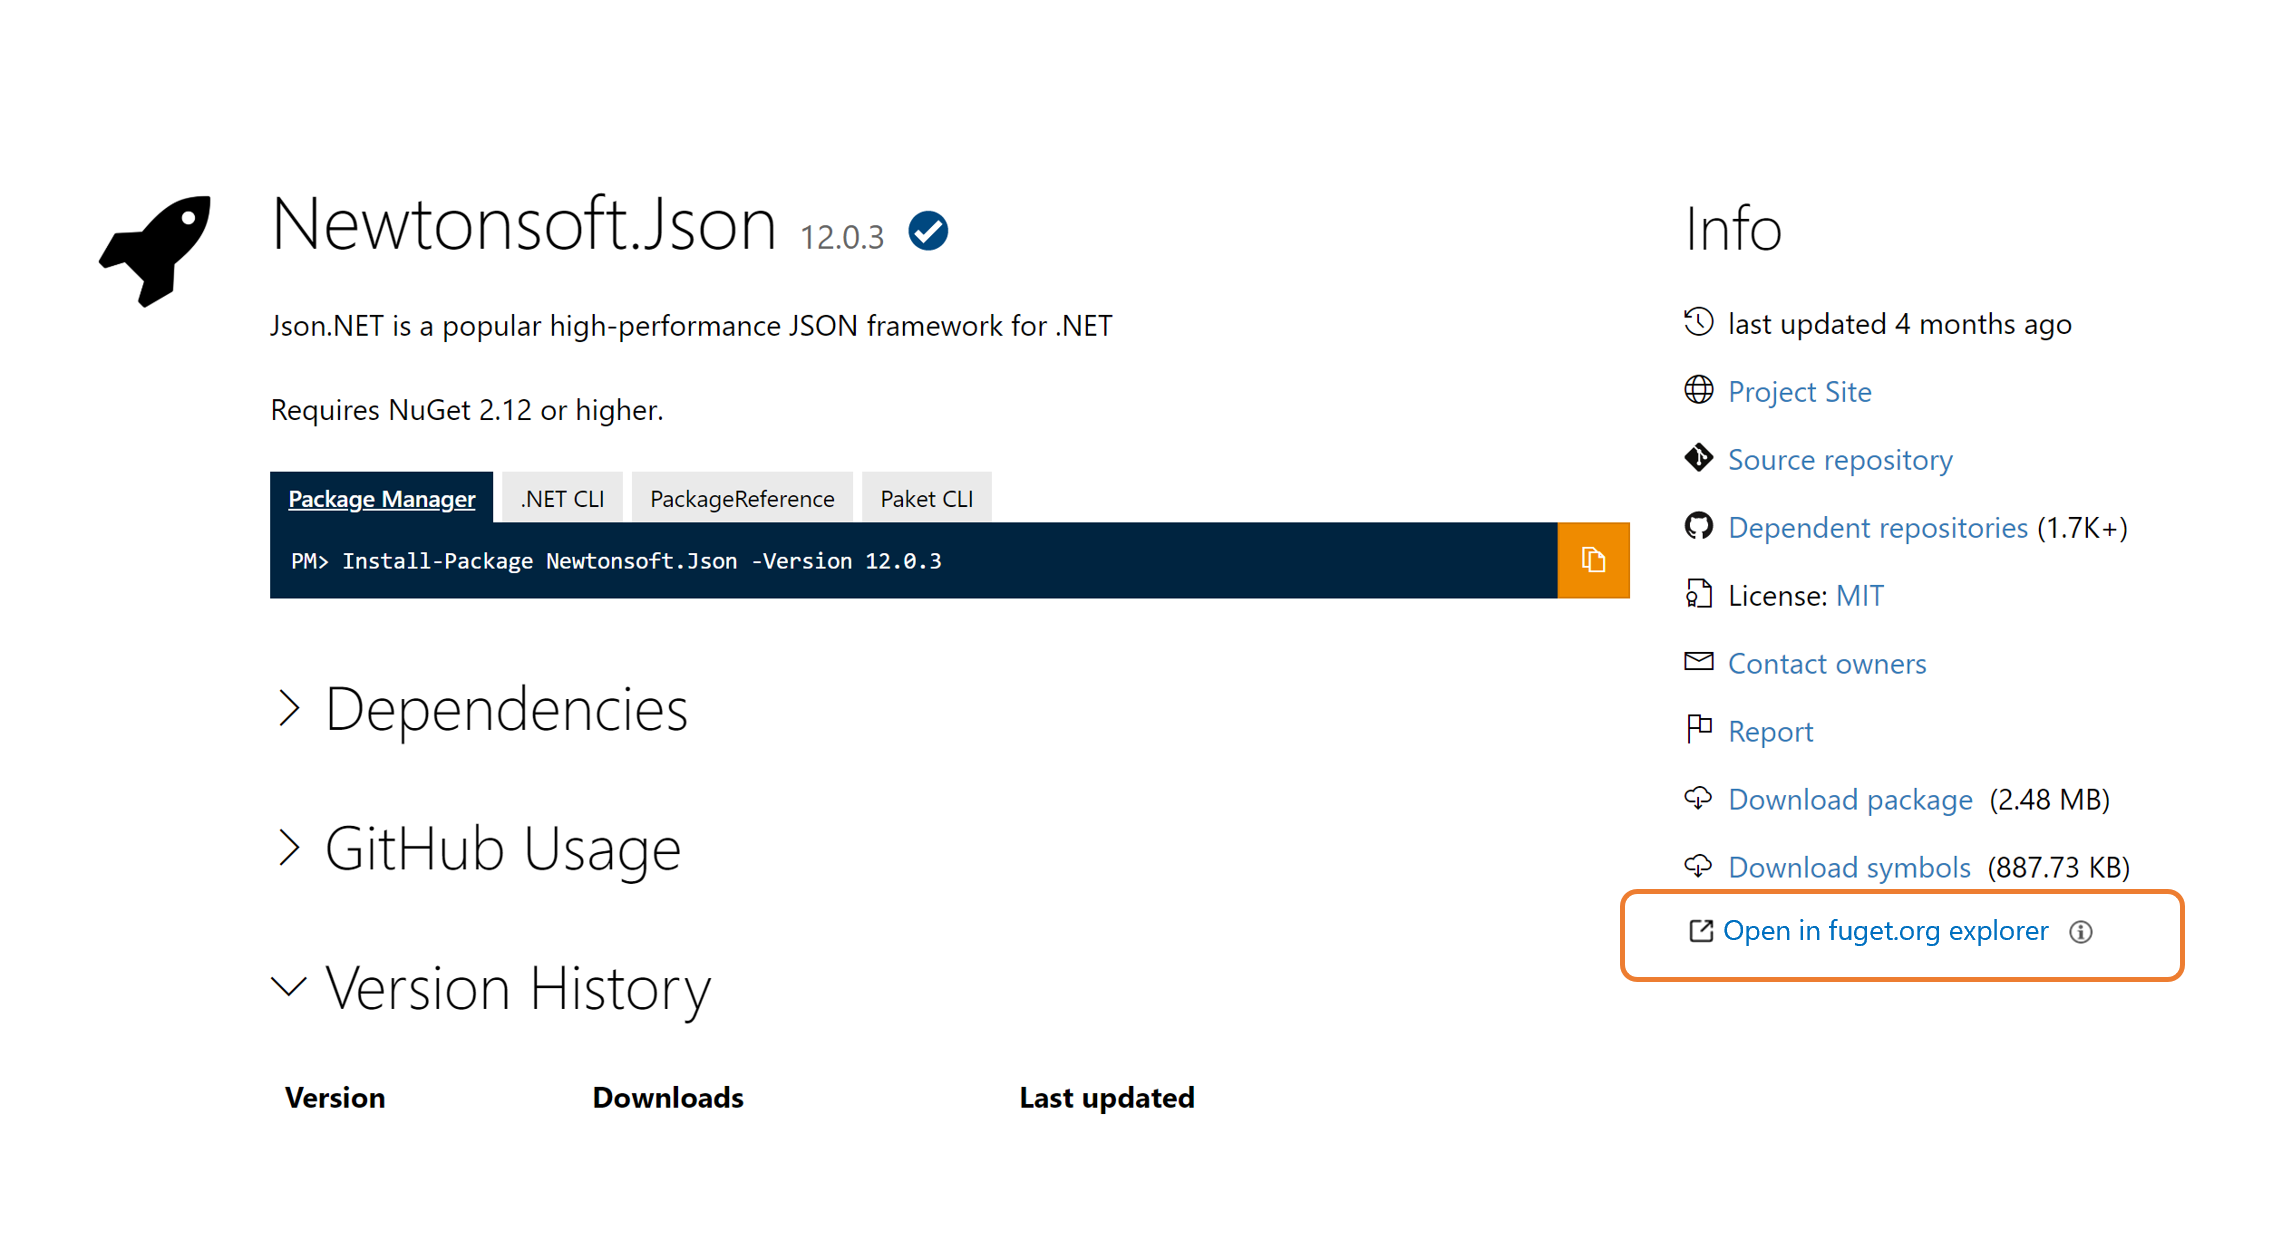Click the clock icon beside last updated
This screenshot has height=1233, width=2278.
[1698, 323]
